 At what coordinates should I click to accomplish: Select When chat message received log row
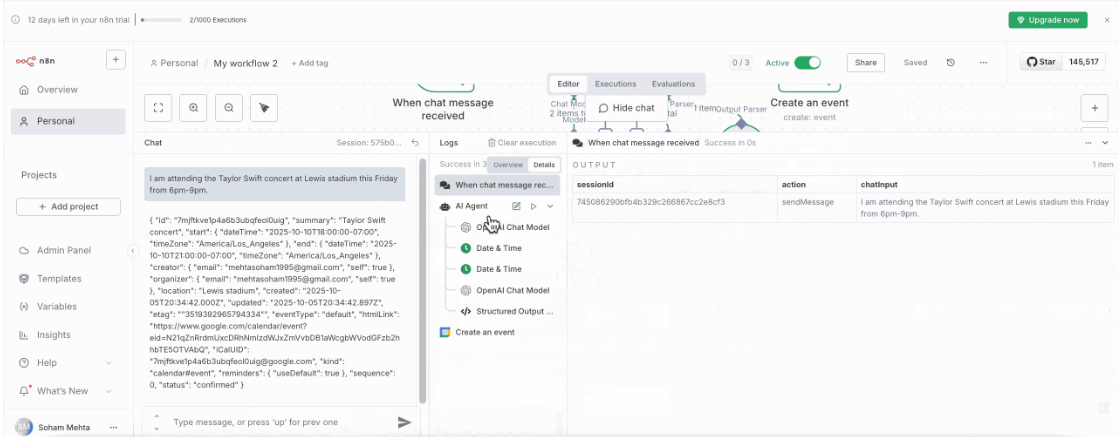pos(497,185)
